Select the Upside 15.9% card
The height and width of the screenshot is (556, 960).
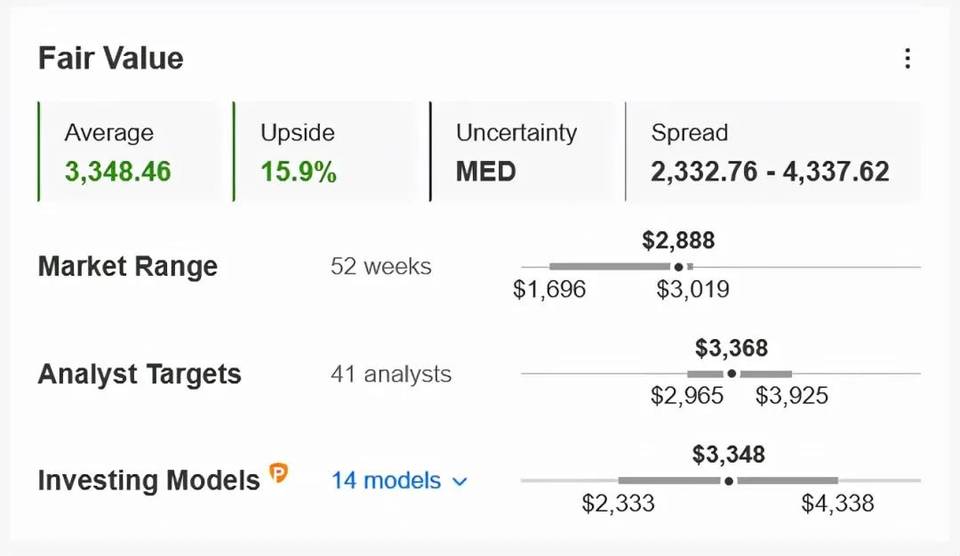point(324,152)
